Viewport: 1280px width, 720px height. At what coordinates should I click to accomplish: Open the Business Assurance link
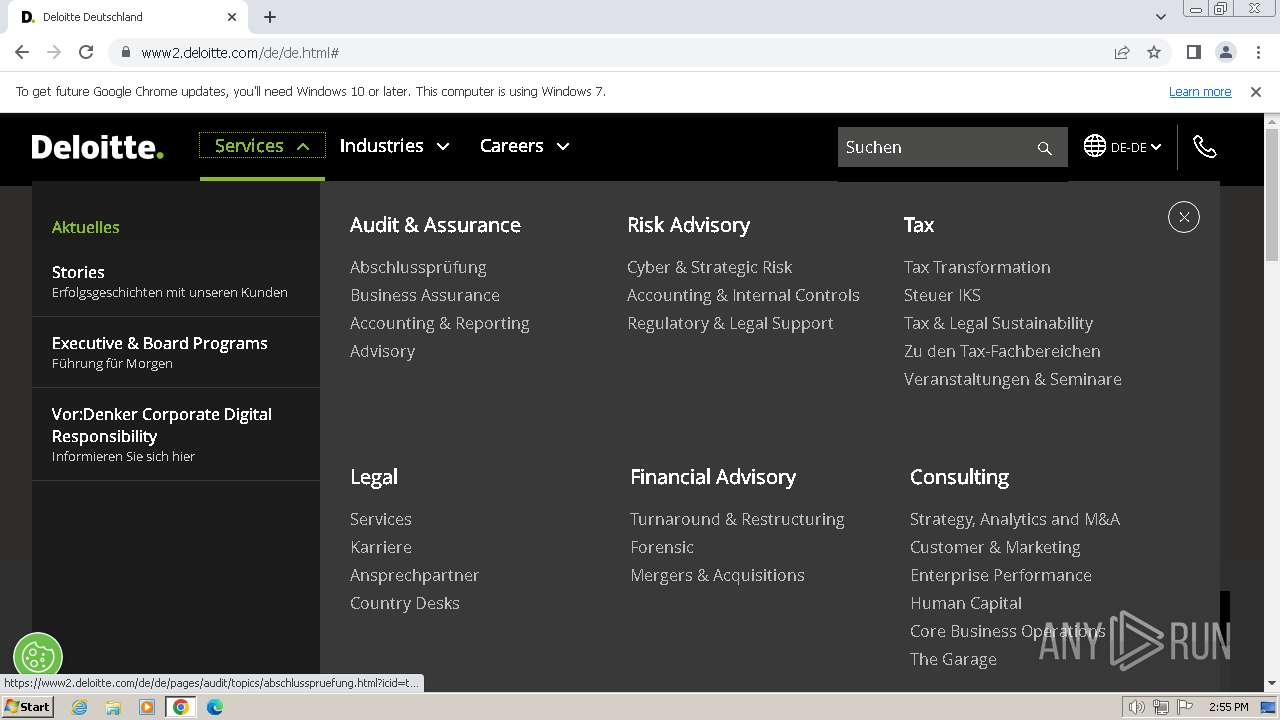[x=425, y=295]
